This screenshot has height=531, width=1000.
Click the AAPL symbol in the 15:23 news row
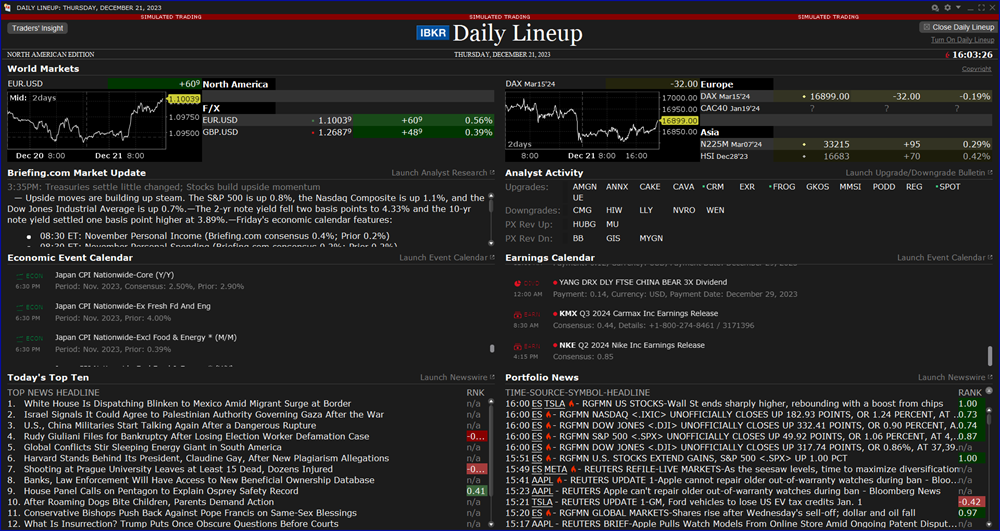pyautogui.click(x=542, y=491)
